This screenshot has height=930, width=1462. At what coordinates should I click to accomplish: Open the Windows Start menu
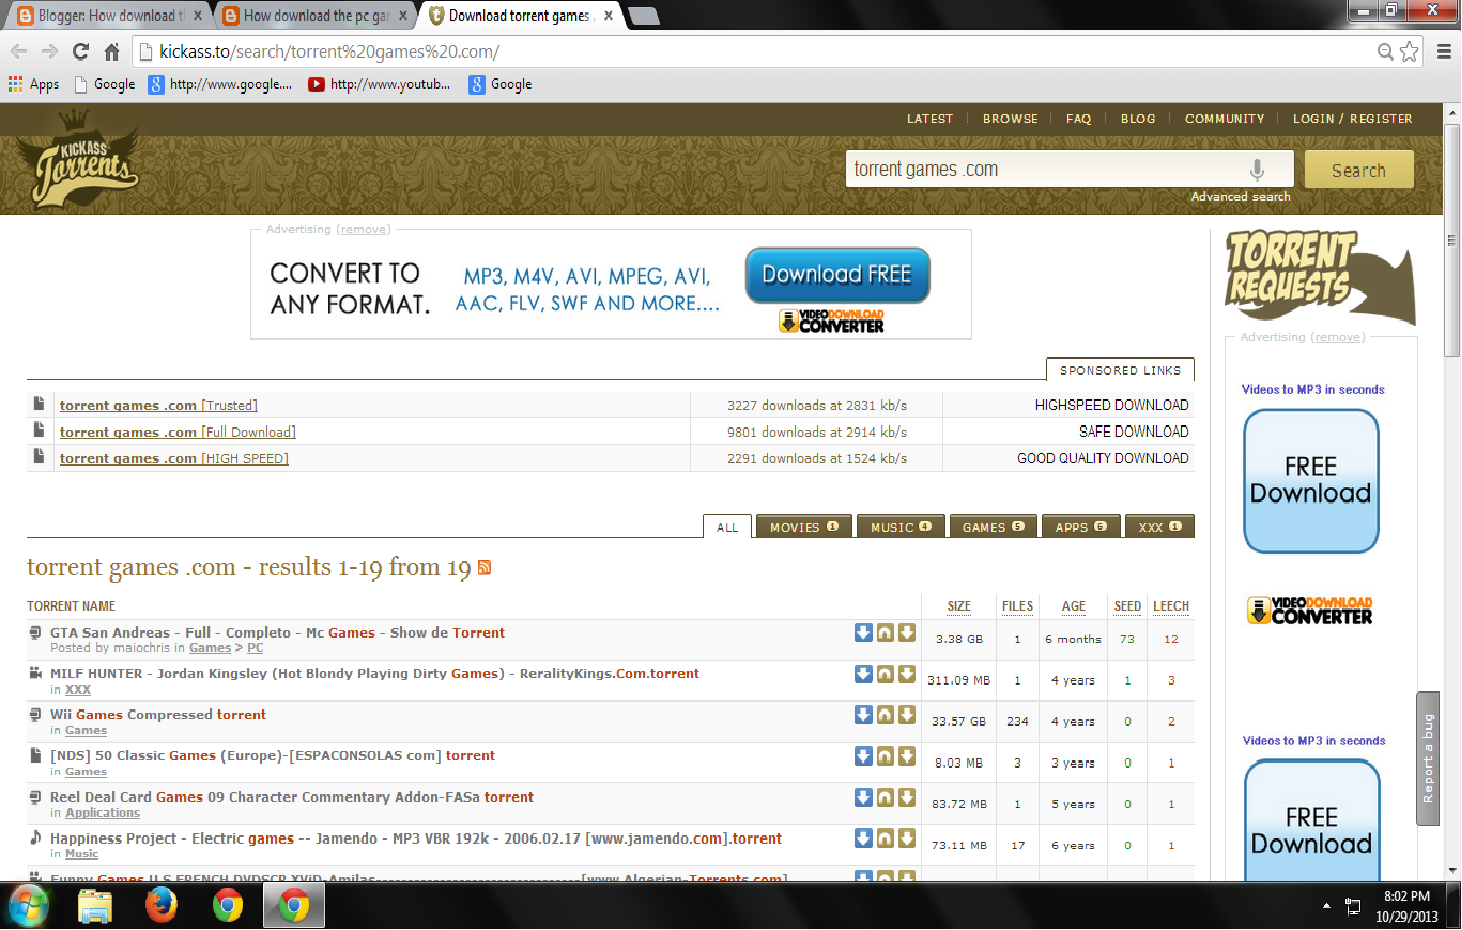click(29, 906)
